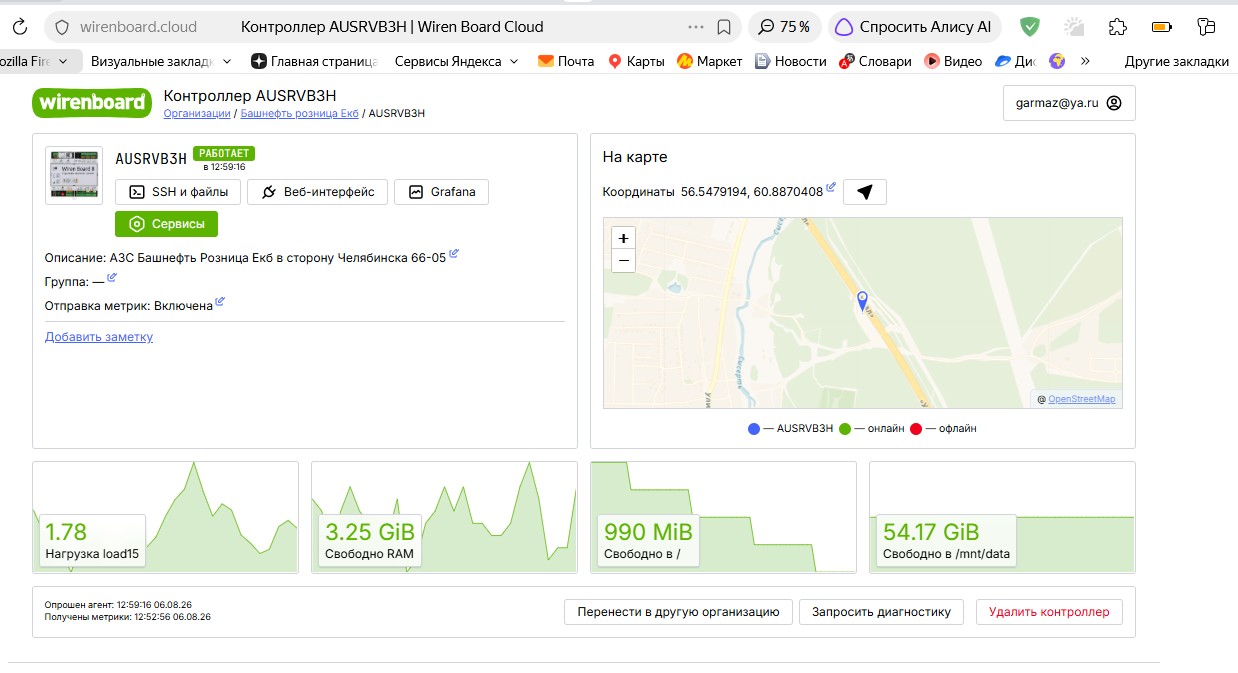
Task: Click the green Сервисы button
Action: pyautogui.click(x=166, y=224)
